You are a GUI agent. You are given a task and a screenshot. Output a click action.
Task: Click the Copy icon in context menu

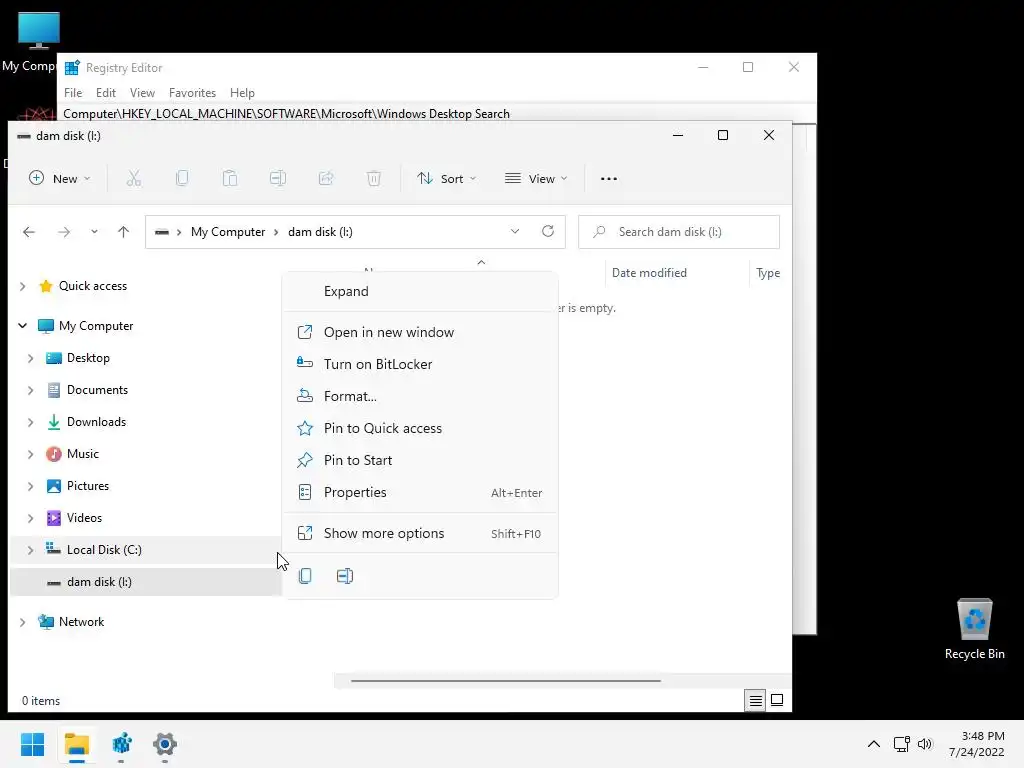pyautogui.click(x=305, y=576)
